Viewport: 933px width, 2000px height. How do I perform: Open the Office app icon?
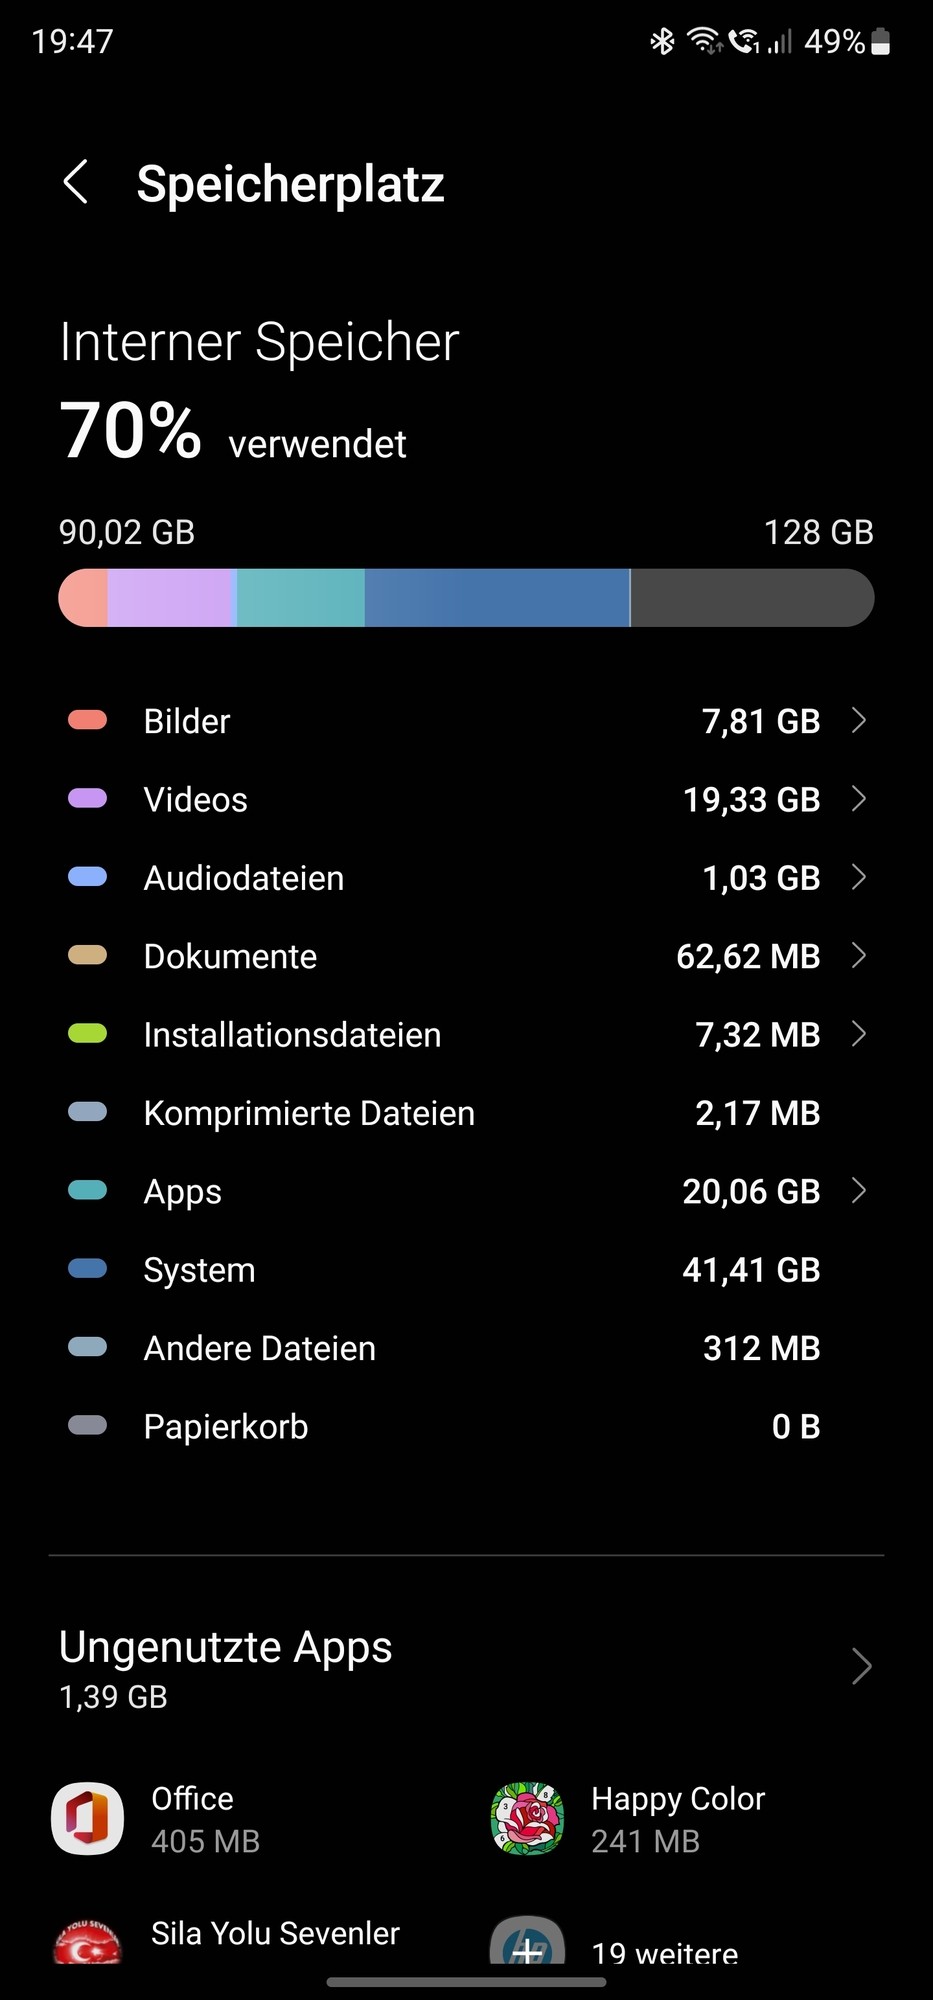click(x=88, y=1818)
